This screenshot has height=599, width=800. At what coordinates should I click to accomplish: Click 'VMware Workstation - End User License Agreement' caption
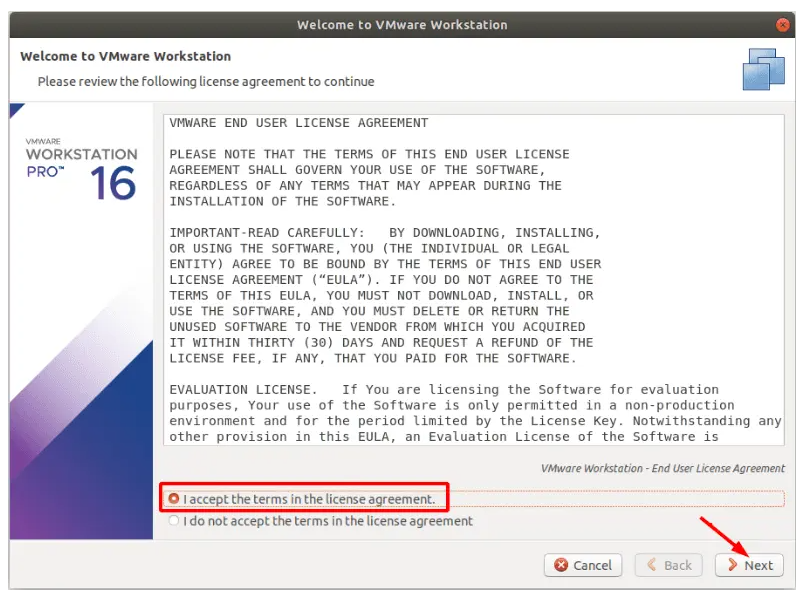point(663,468)
